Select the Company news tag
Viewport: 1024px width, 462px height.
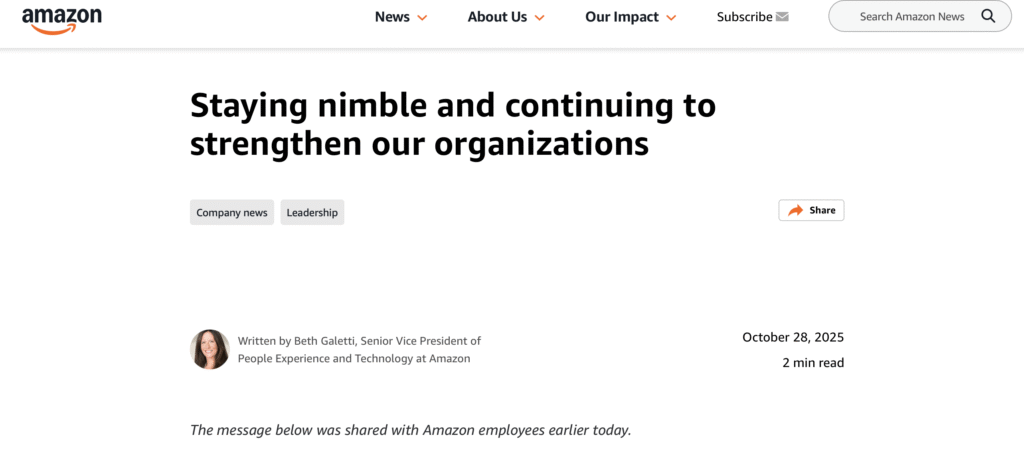coord(232,212)
